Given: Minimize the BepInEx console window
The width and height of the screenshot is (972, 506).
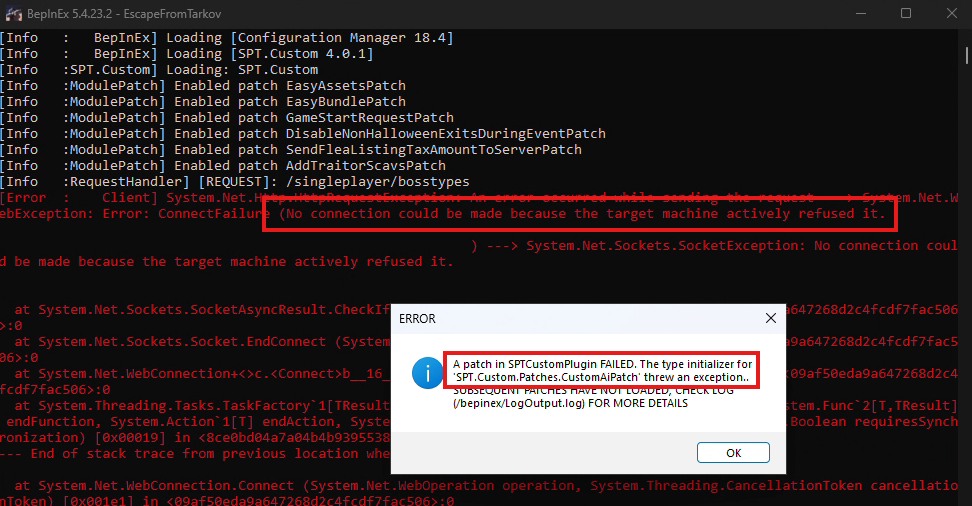Looking at the screenshot, I should (859, 13).
